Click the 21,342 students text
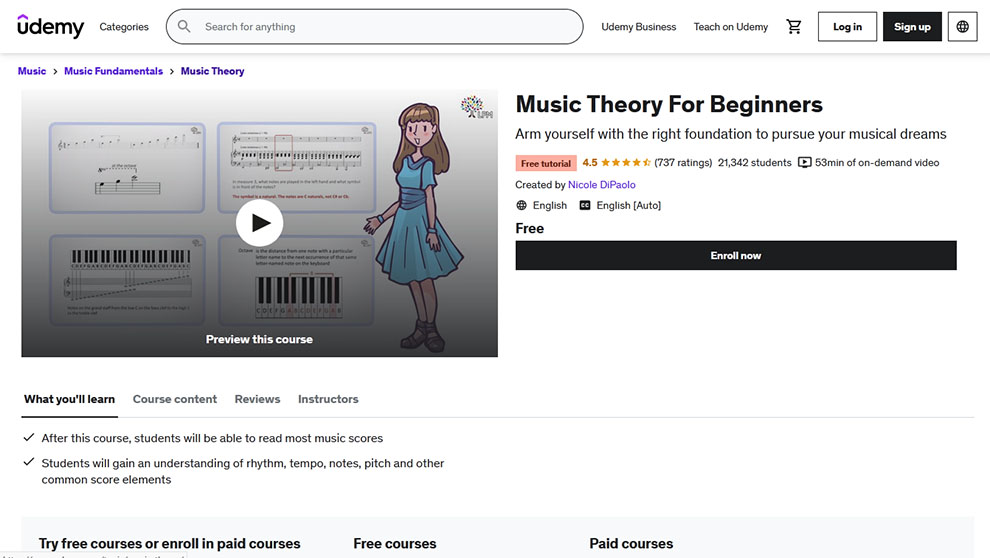The image size is (990, 558). pyautogui.click(x=754, y=163)
